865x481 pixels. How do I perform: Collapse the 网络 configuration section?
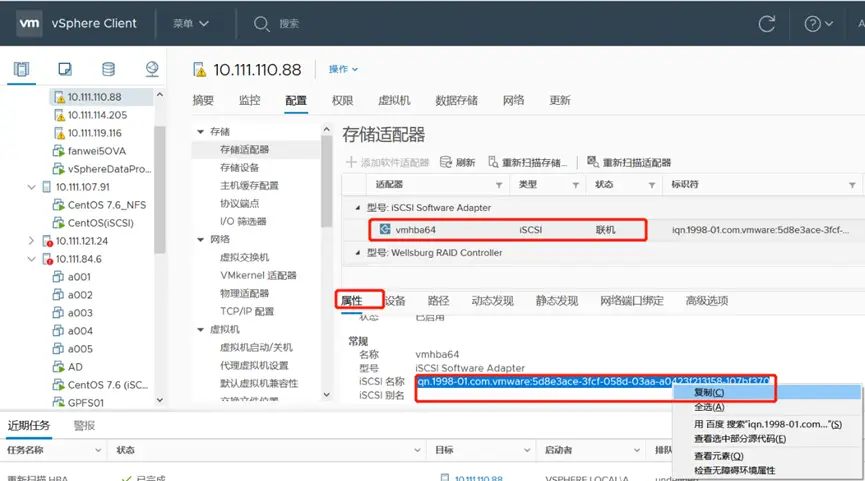[200, 239]
